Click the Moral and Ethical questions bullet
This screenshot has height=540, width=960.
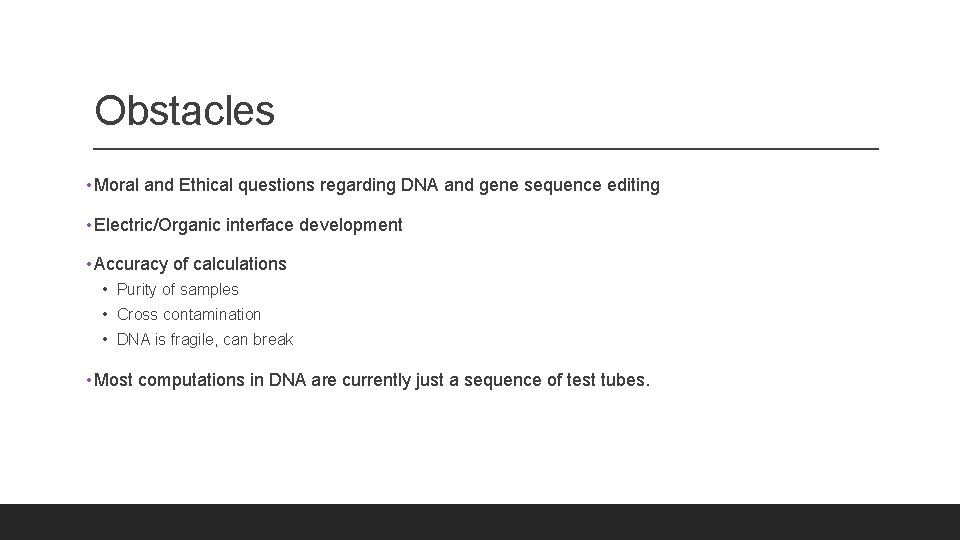[x=376, y=185]
